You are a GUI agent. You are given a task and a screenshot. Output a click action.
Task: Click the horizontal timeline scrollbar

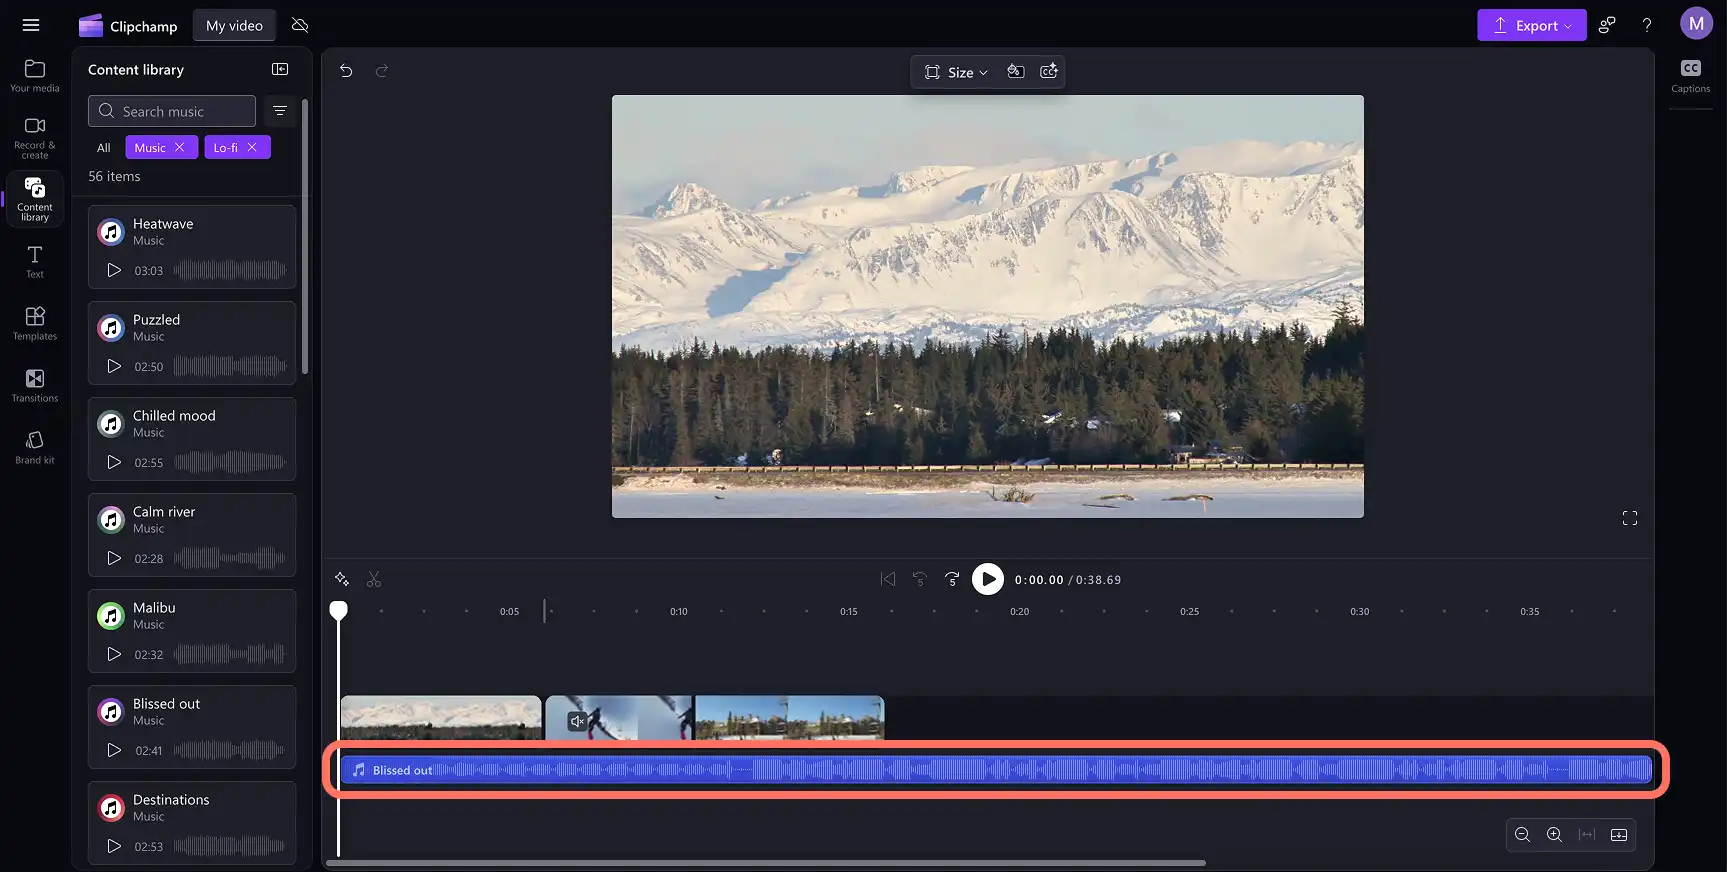[x=766, y=863]
